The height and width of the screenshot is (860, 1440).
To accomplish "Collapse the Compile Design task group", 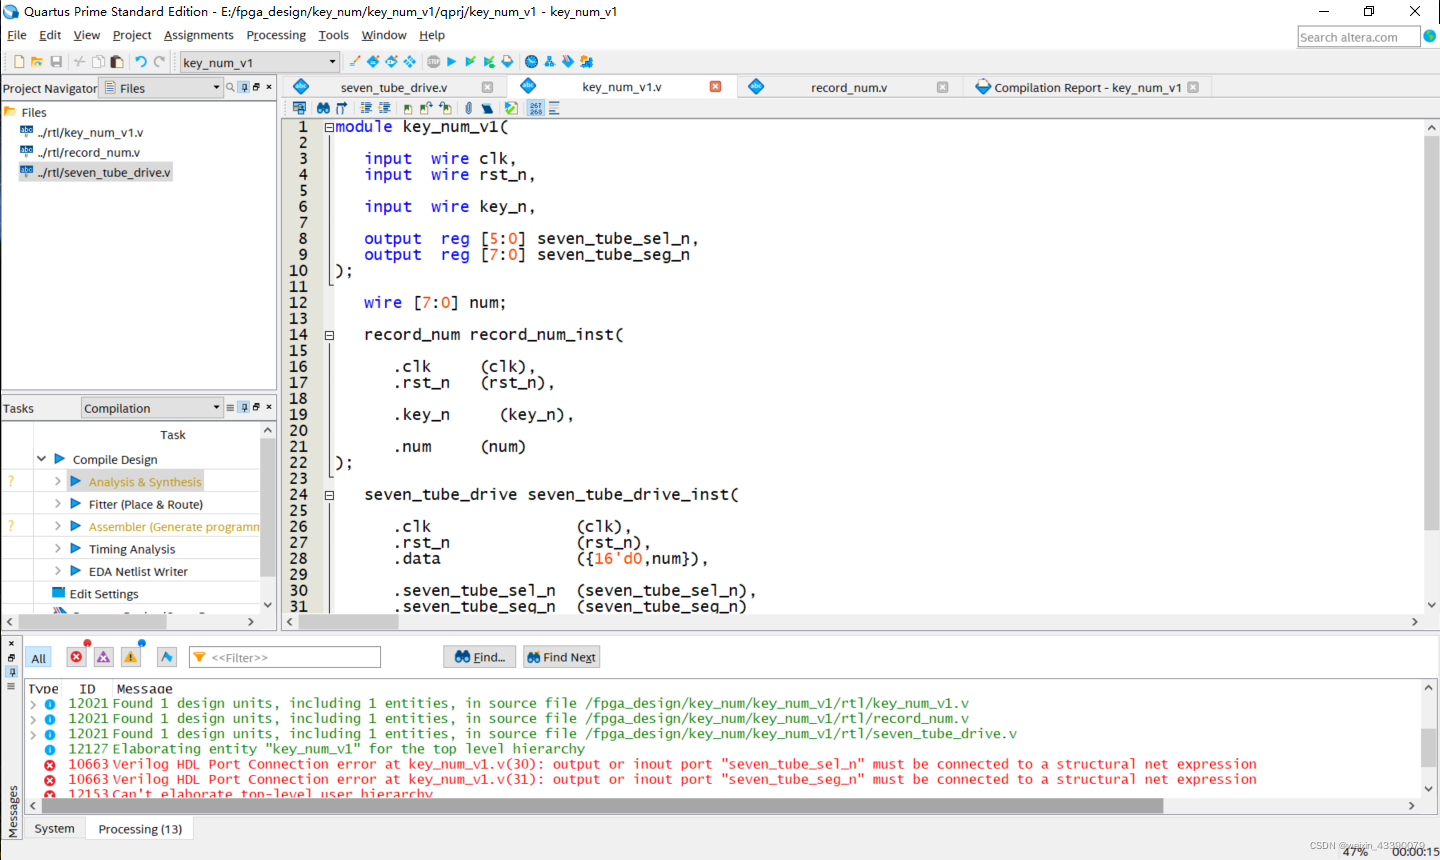I will pos(42,457).
